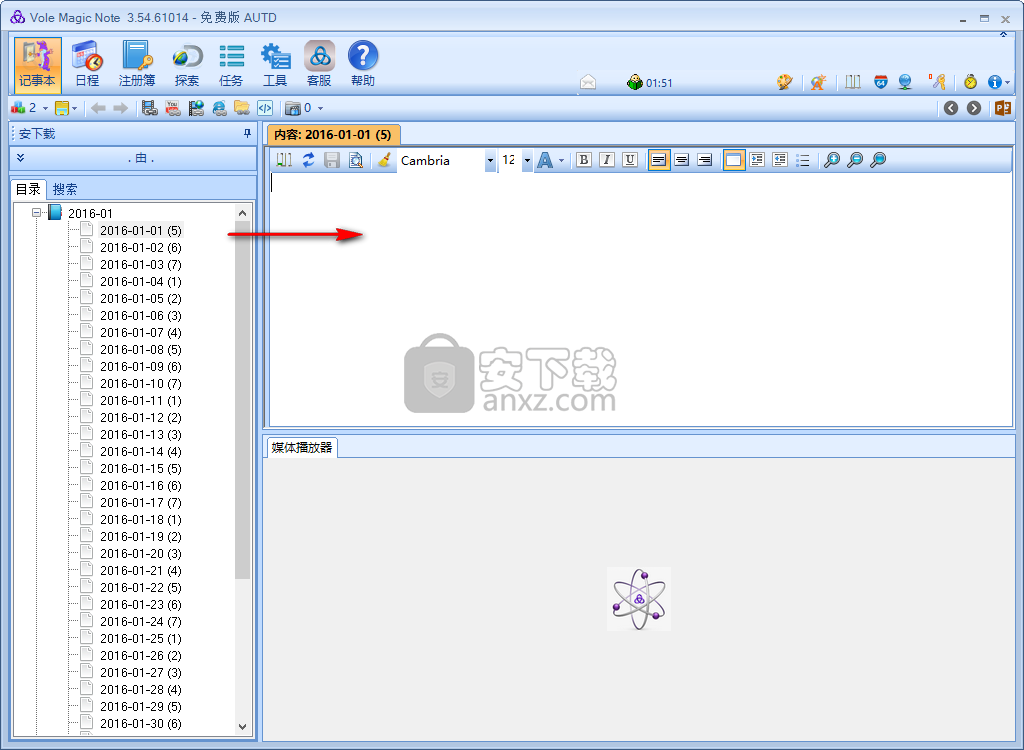Toggle underline formatting

point(630,160)
